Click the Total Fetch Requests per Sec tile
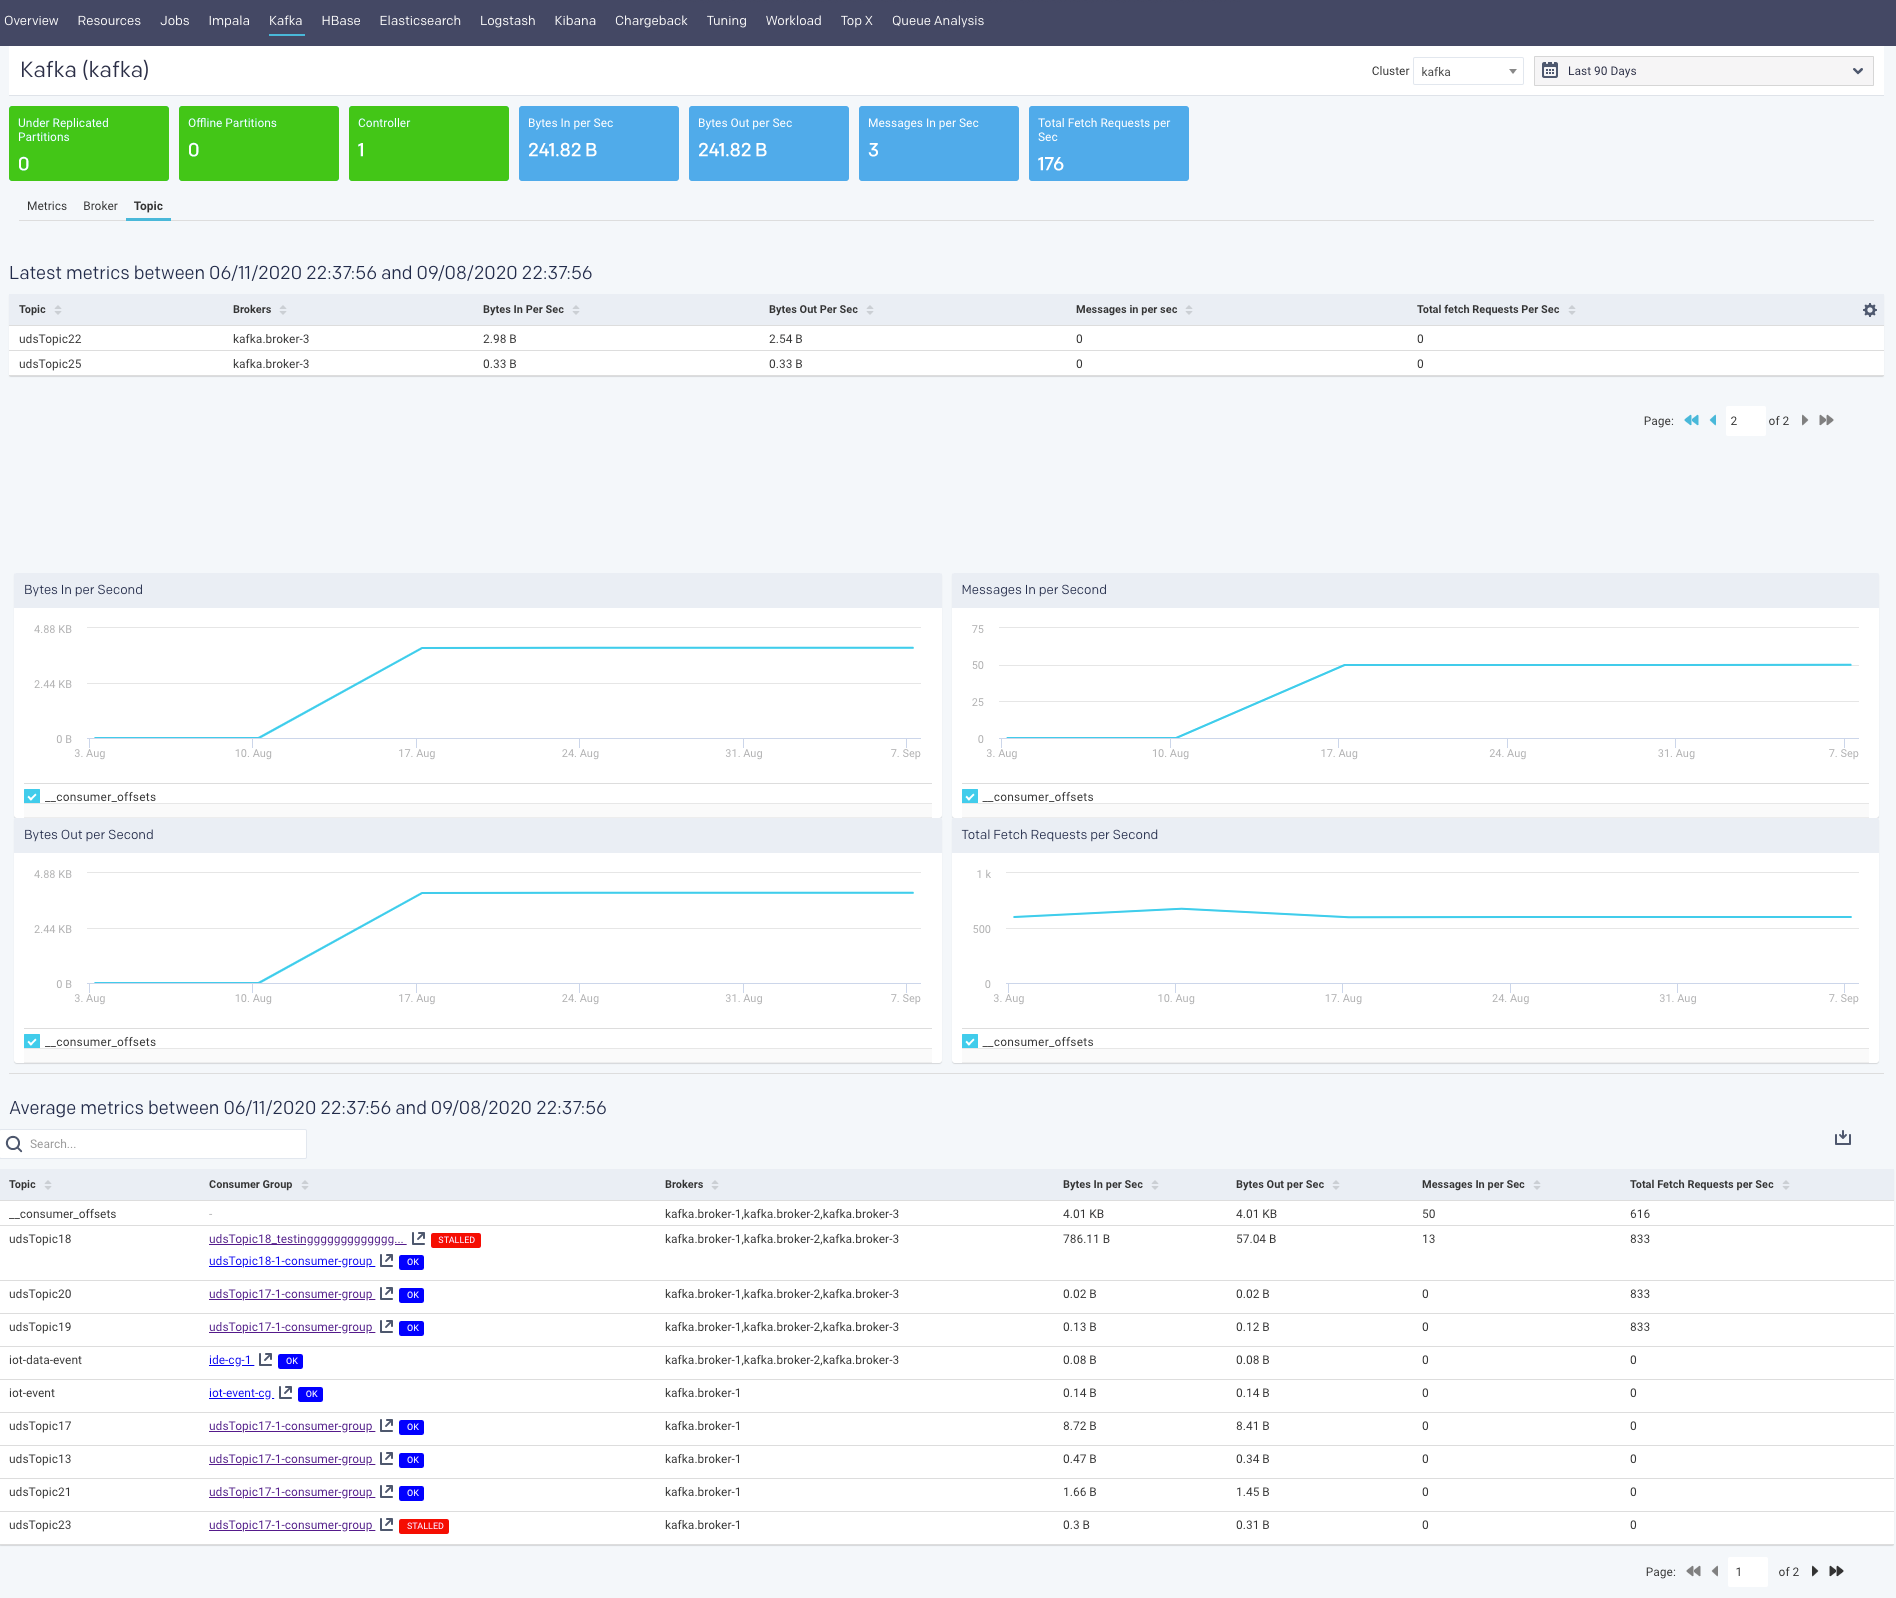 tap(1108, 143)
